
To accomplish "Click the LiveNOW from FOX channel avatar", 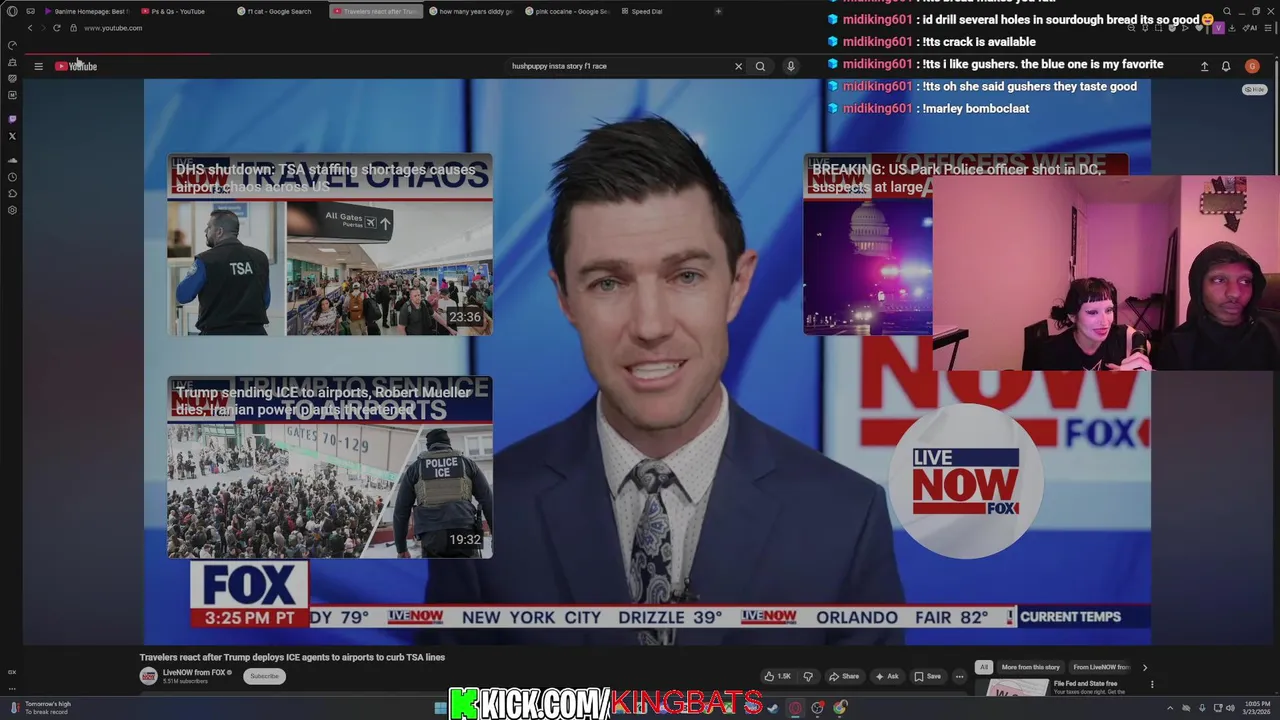I will (148, 676).
